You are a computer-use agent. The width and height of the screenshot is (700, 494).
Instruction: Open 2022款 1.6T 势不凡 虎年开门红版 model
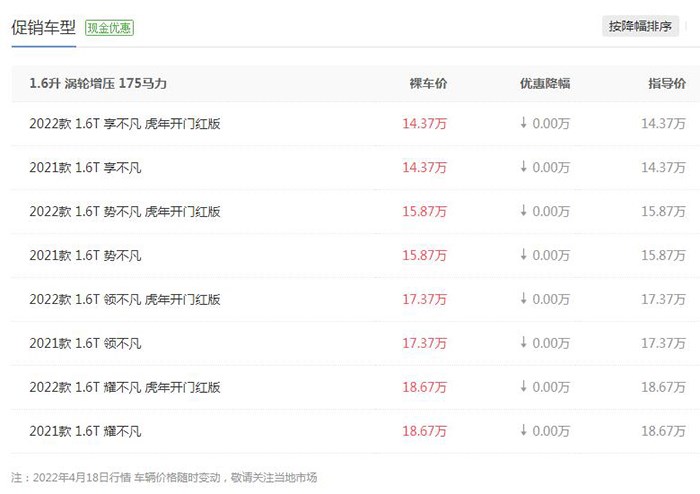tap(125, 212)
